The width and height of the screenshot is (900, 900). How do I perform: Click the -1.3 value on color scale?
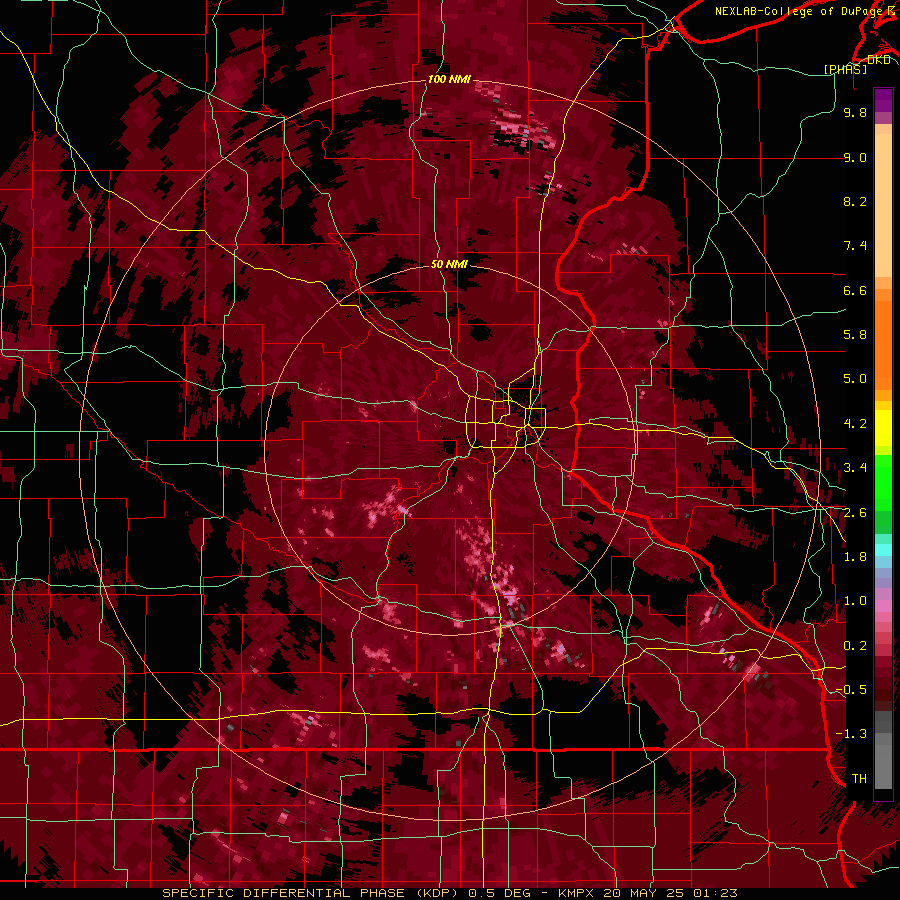tap(852, 734)
